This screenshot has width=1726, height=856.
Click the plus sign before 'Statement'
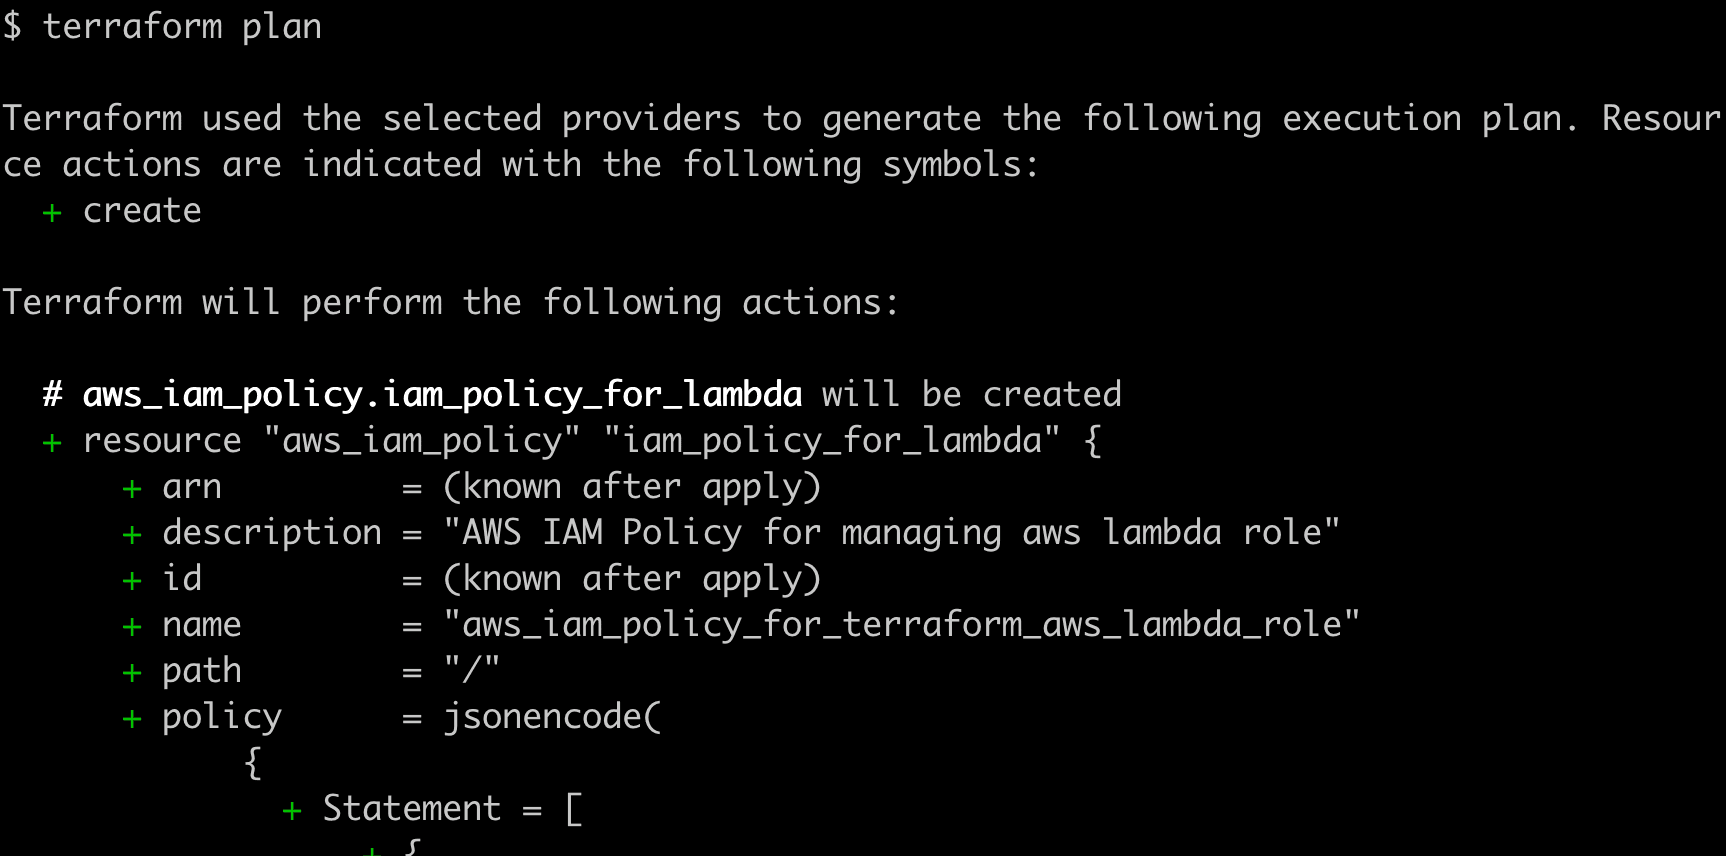click(x=292, y=810)
